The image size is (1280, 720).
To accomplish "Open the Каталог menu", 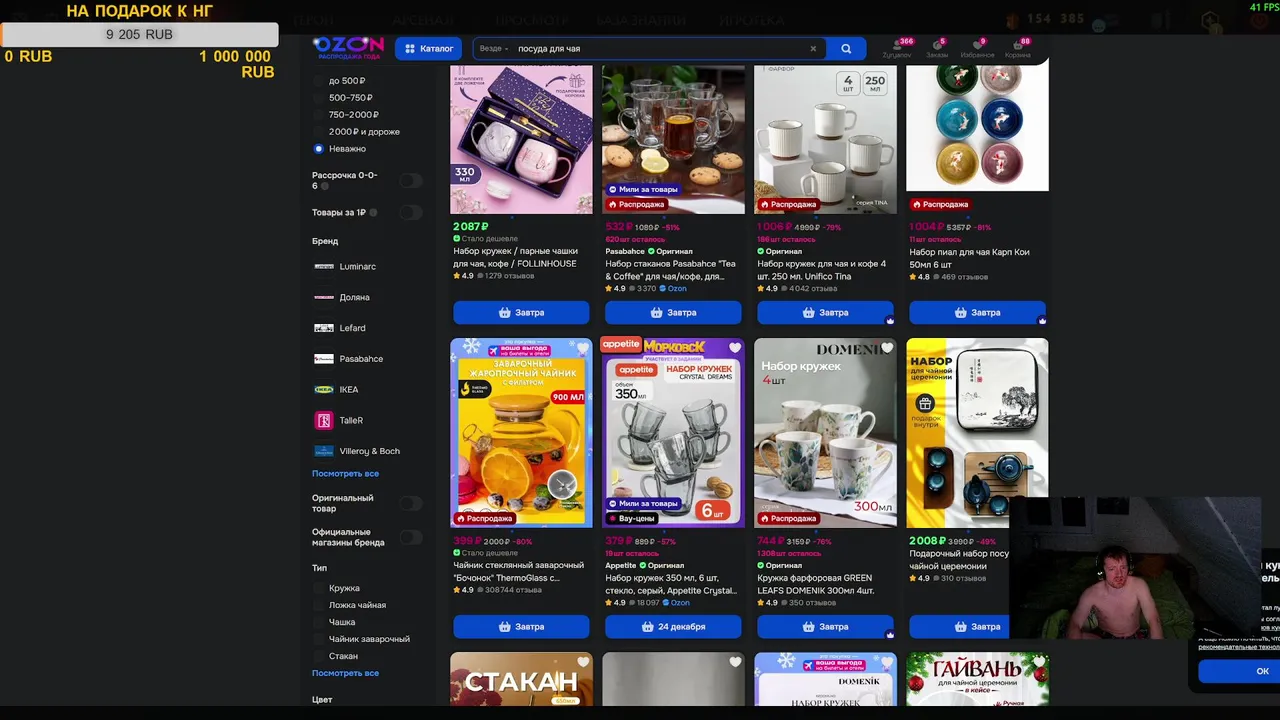I will 428,48.
